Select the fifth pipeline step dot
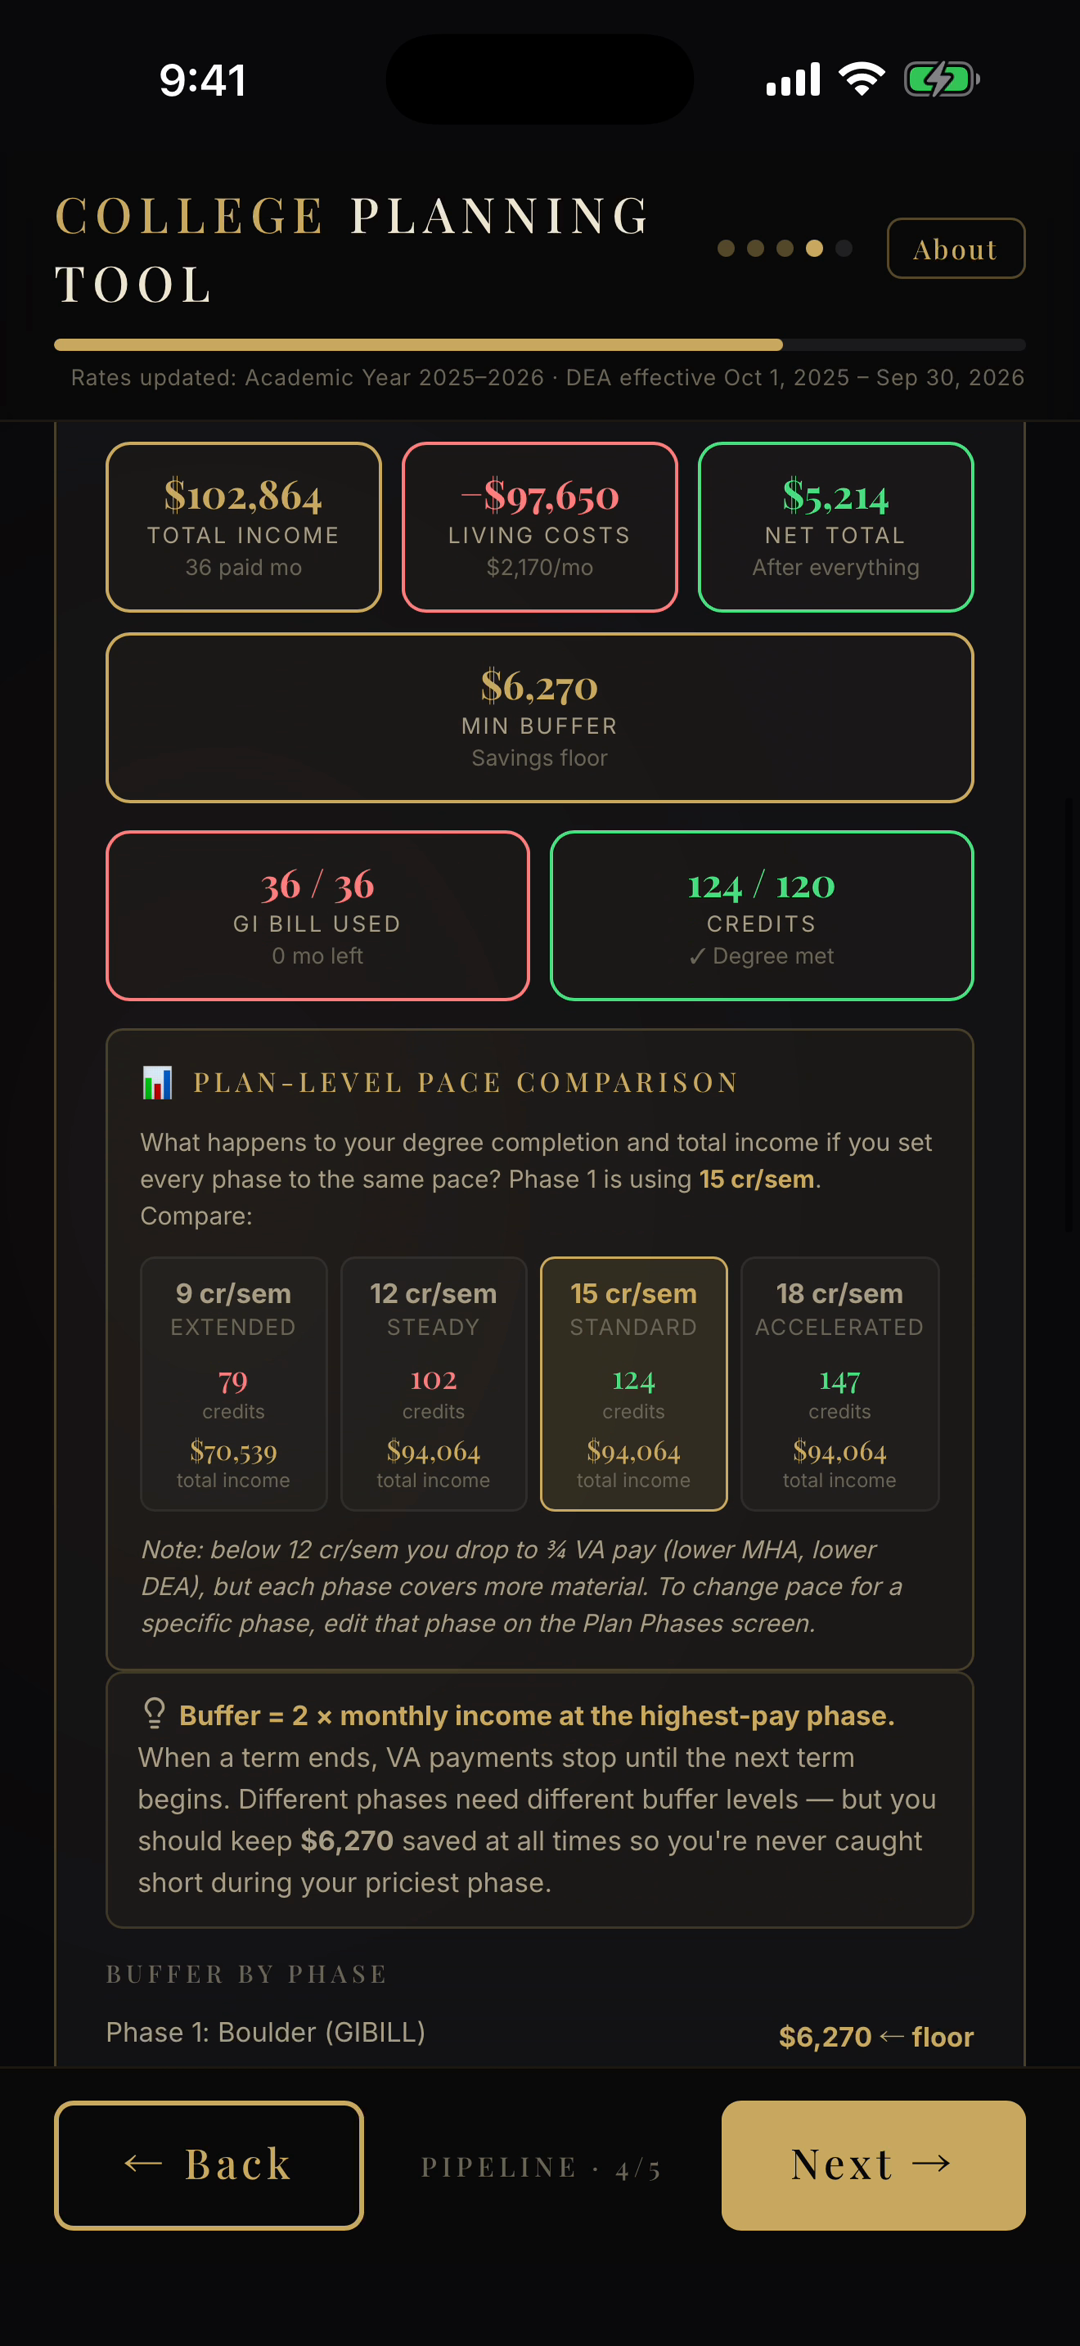The image size is (1080, 2346). pyautogui.click(x=844, y=248)
